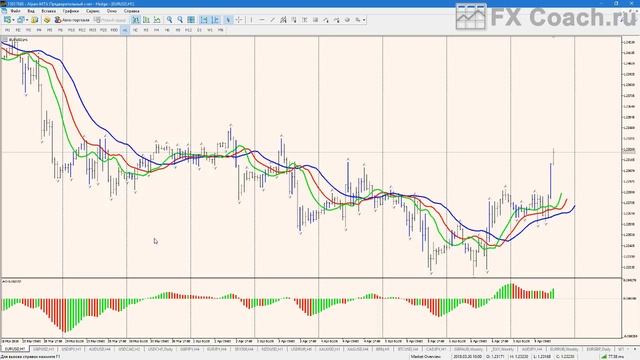Select the standard cursor tool
640x360 pixels.
(x=228, y=20)
